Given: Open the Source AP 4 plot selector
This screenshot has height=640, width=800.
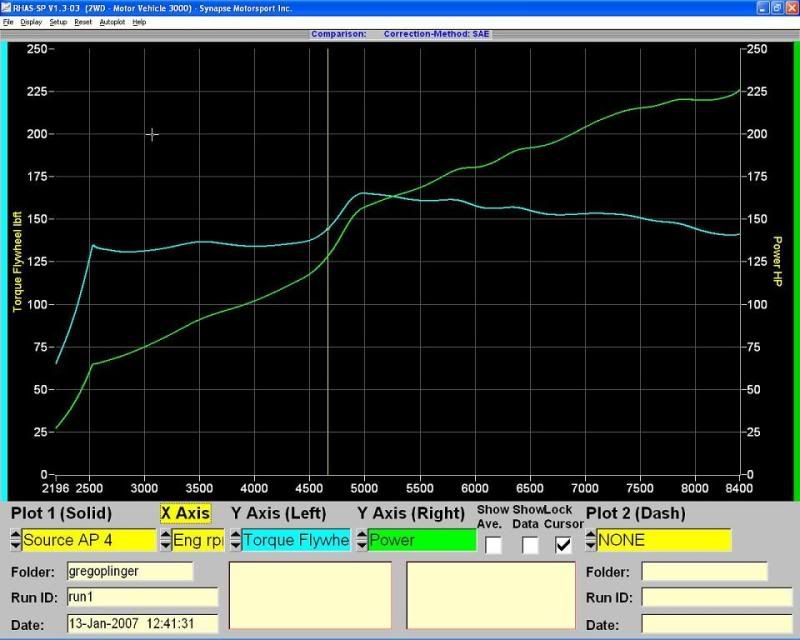Looking at the screenshot, I should [x=89, y=540].
